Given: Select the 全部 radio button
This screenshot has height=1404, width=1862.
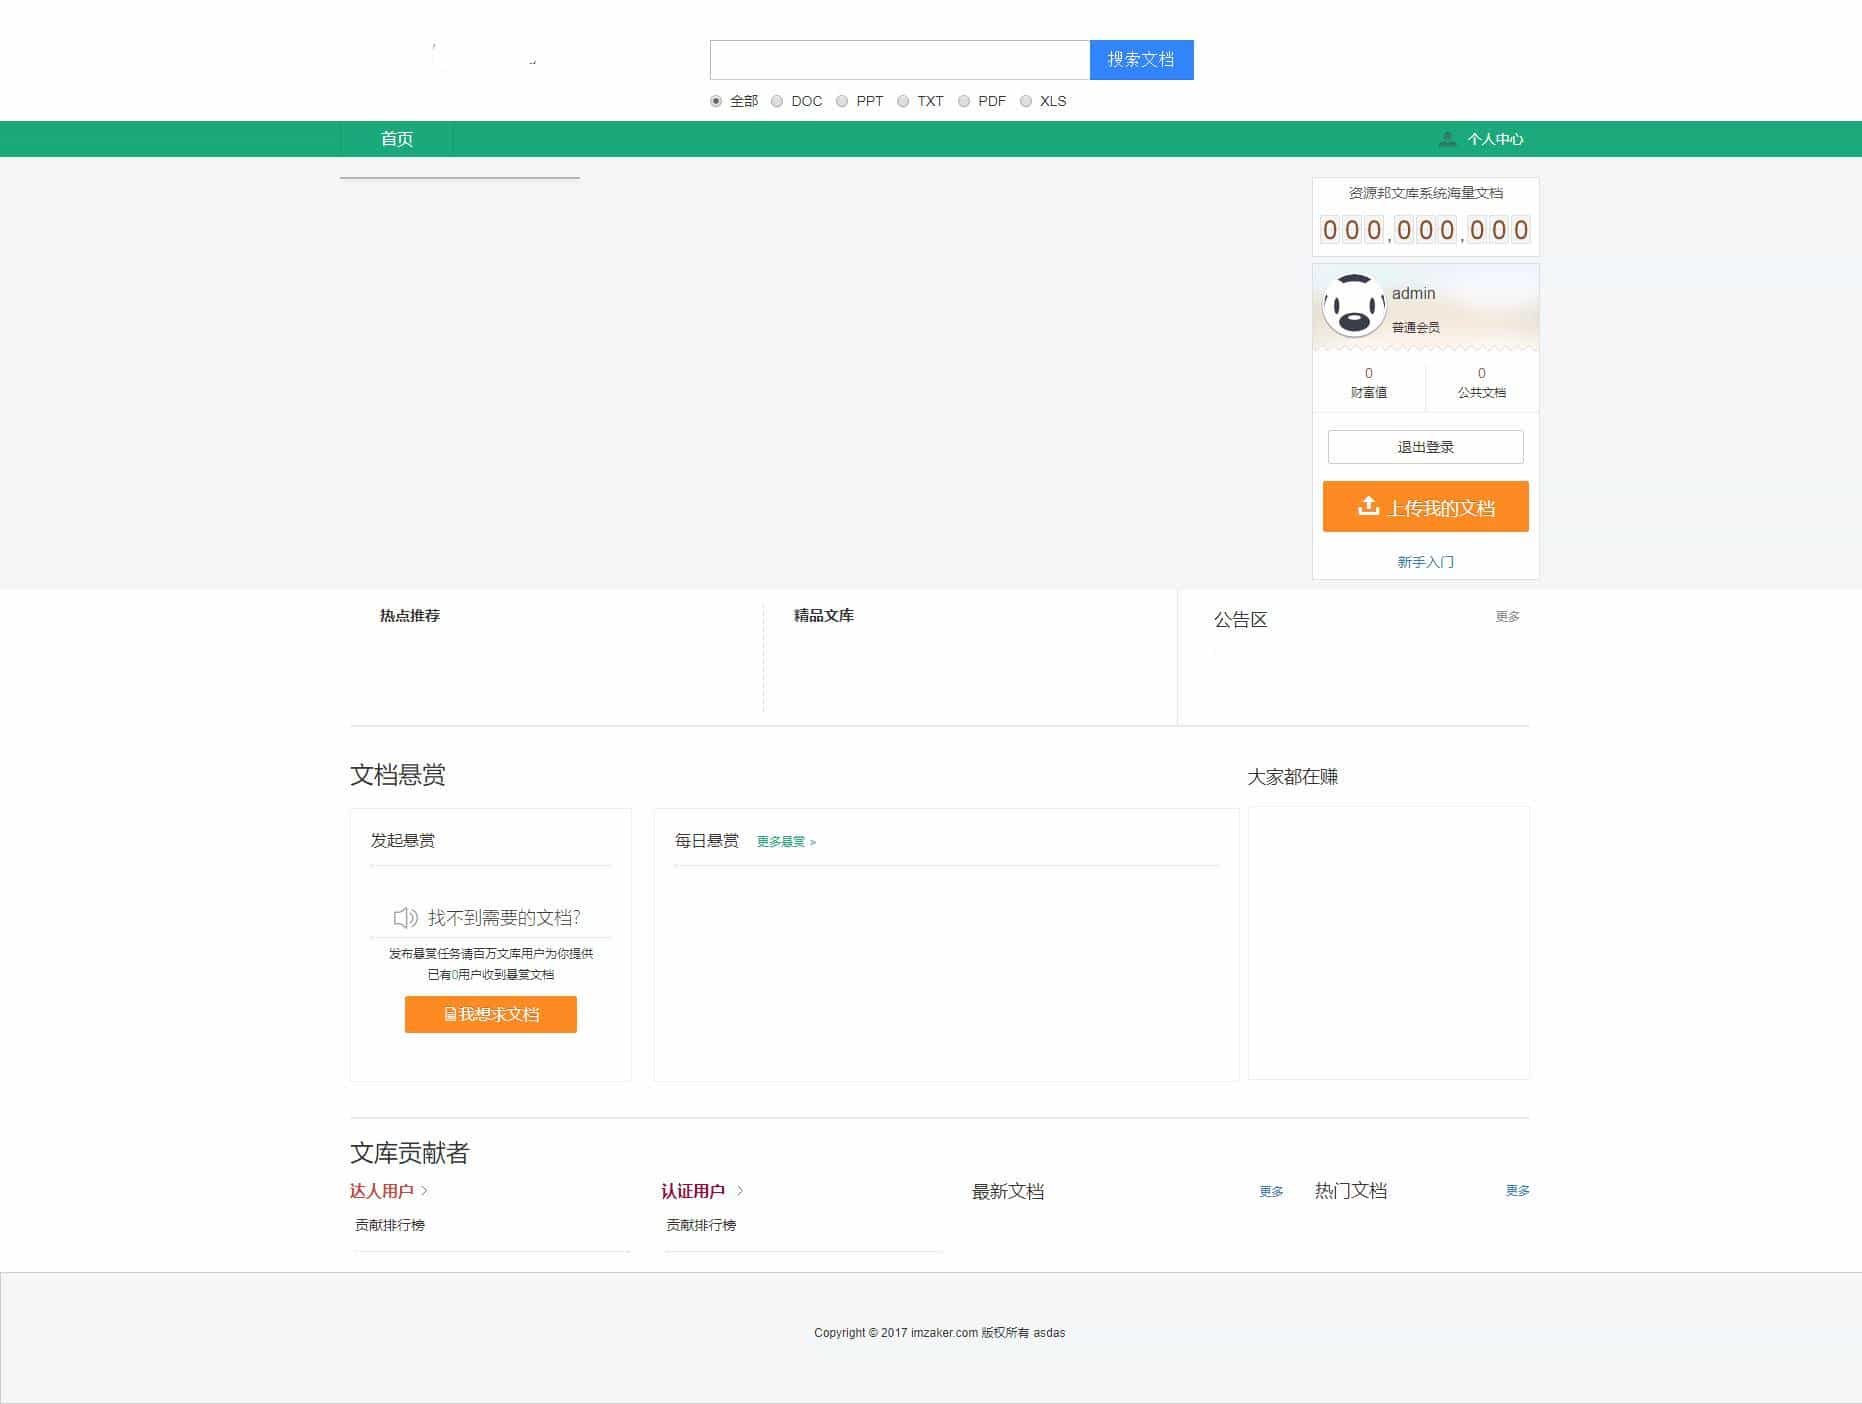Looking at the screenshot, I should 716,101.
